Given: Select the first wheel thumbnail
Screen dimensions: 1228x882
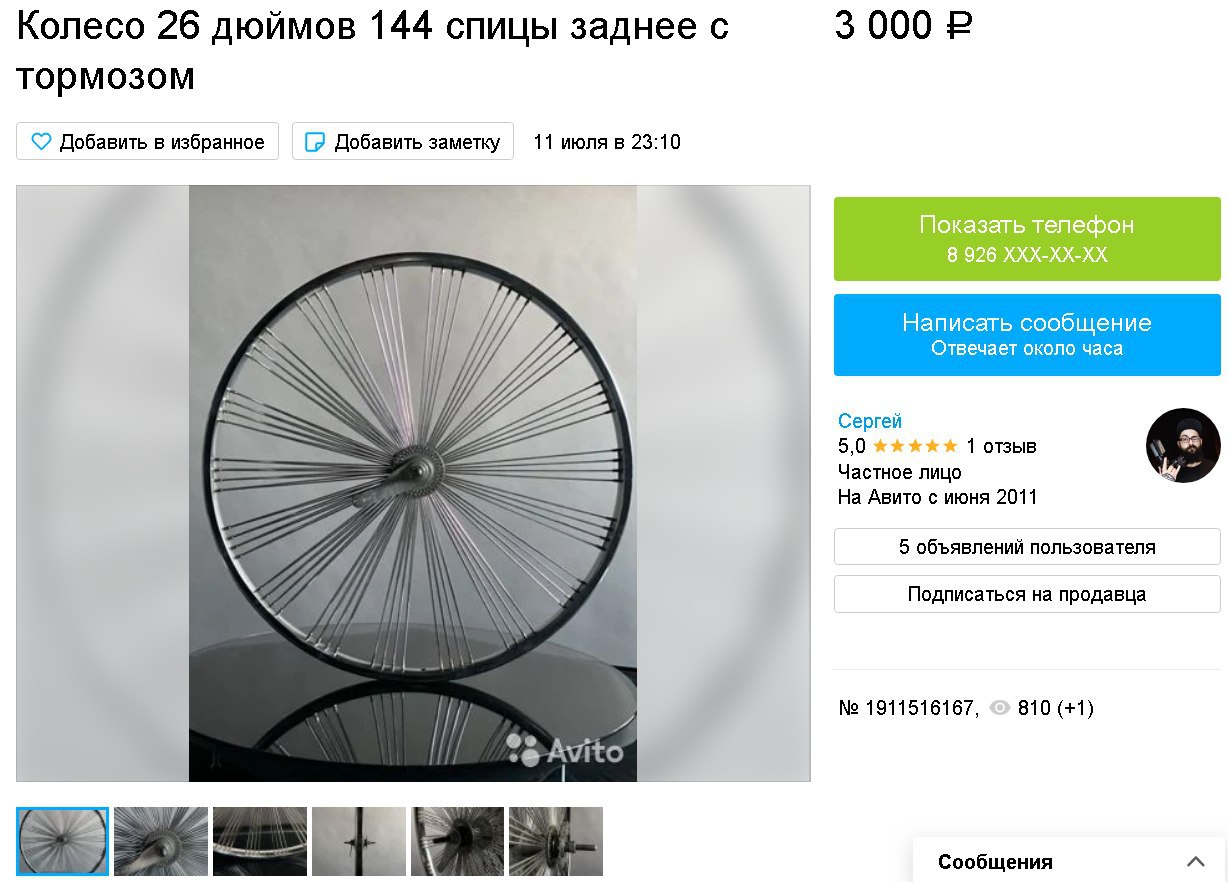Looking at the screenshot, I should 62,841.
